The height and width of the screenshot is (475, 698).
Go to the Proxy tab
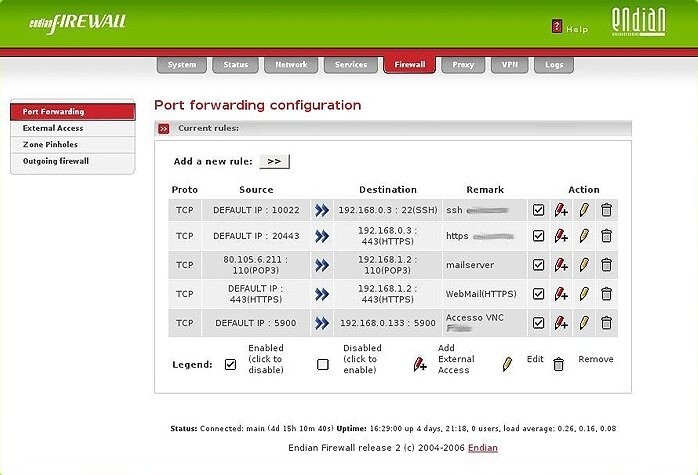463,65
